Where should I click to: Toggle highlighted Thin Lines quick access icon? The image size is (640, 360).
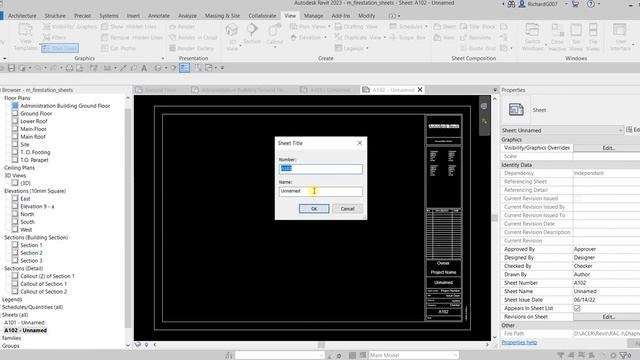click(184, 68)
